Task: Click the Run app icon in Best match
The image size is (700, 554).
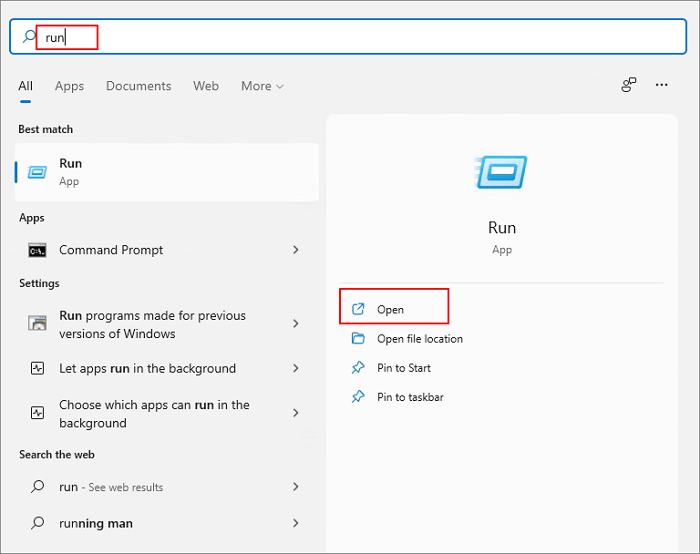Action: click(x=37, y=172)
